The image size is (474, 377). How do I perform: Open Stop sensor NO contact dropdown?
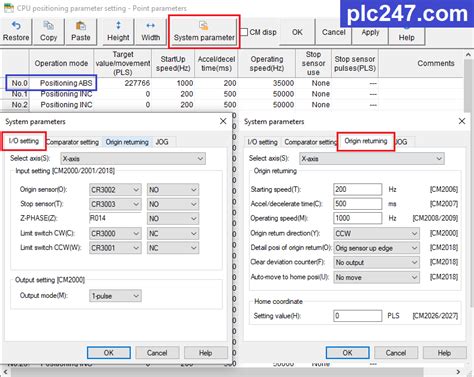pos(173,204)
